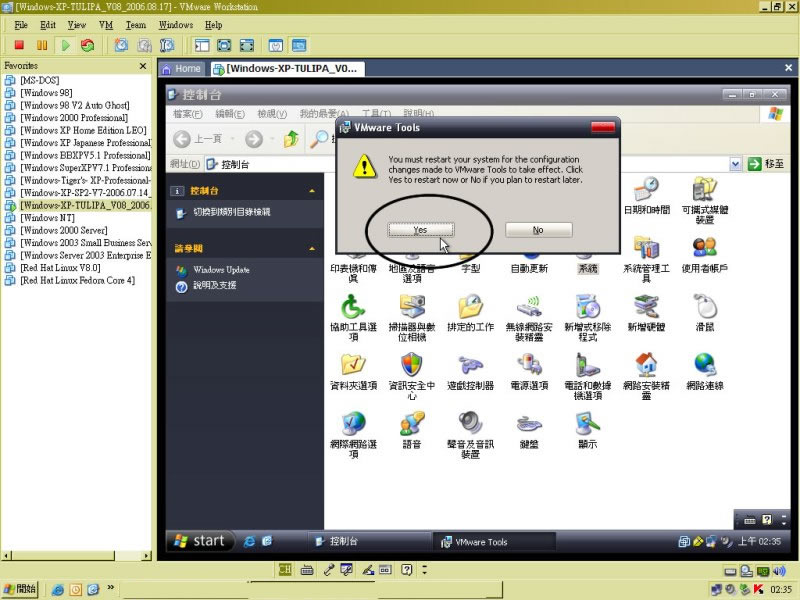Click the 移至 Go button
This screenshot has height=600, width=800.
(x=766, y=164)
